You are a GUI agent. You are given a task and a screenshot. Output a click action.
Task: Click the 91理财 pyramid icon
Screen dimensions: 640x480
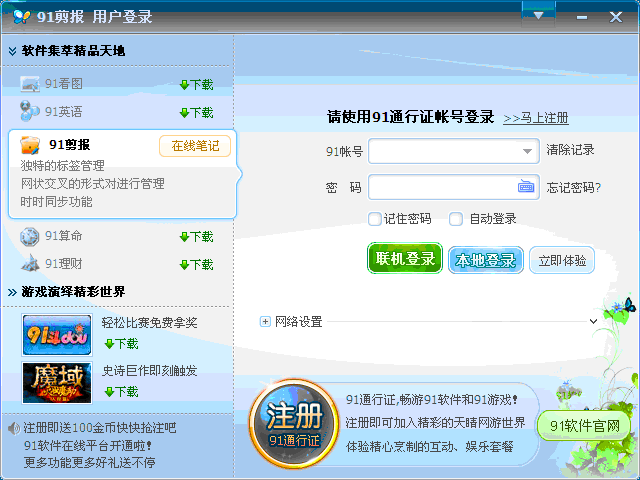30,263
